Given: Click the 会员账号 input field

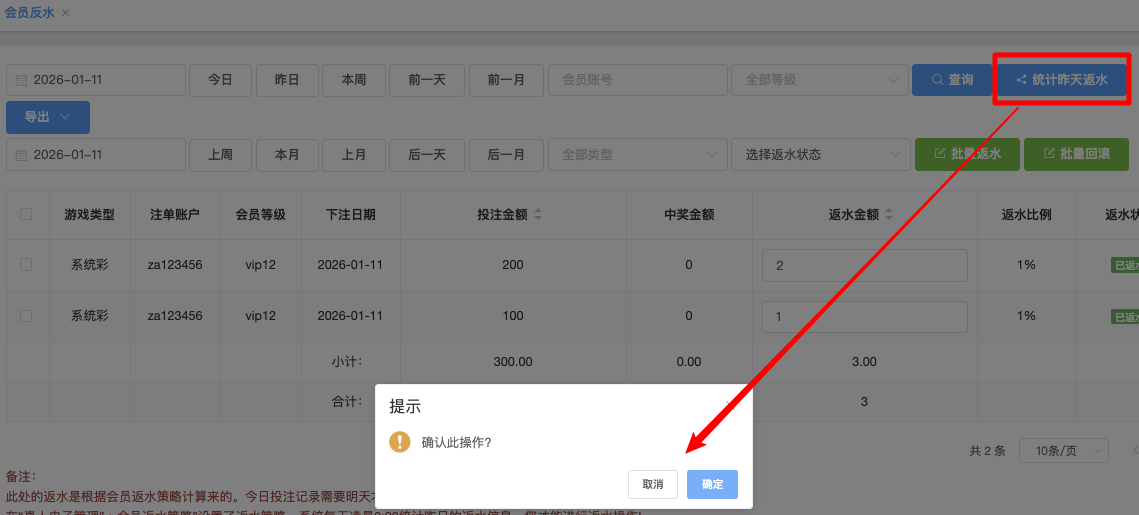Looking at the screenshot, I should click(x=637, y=80).
